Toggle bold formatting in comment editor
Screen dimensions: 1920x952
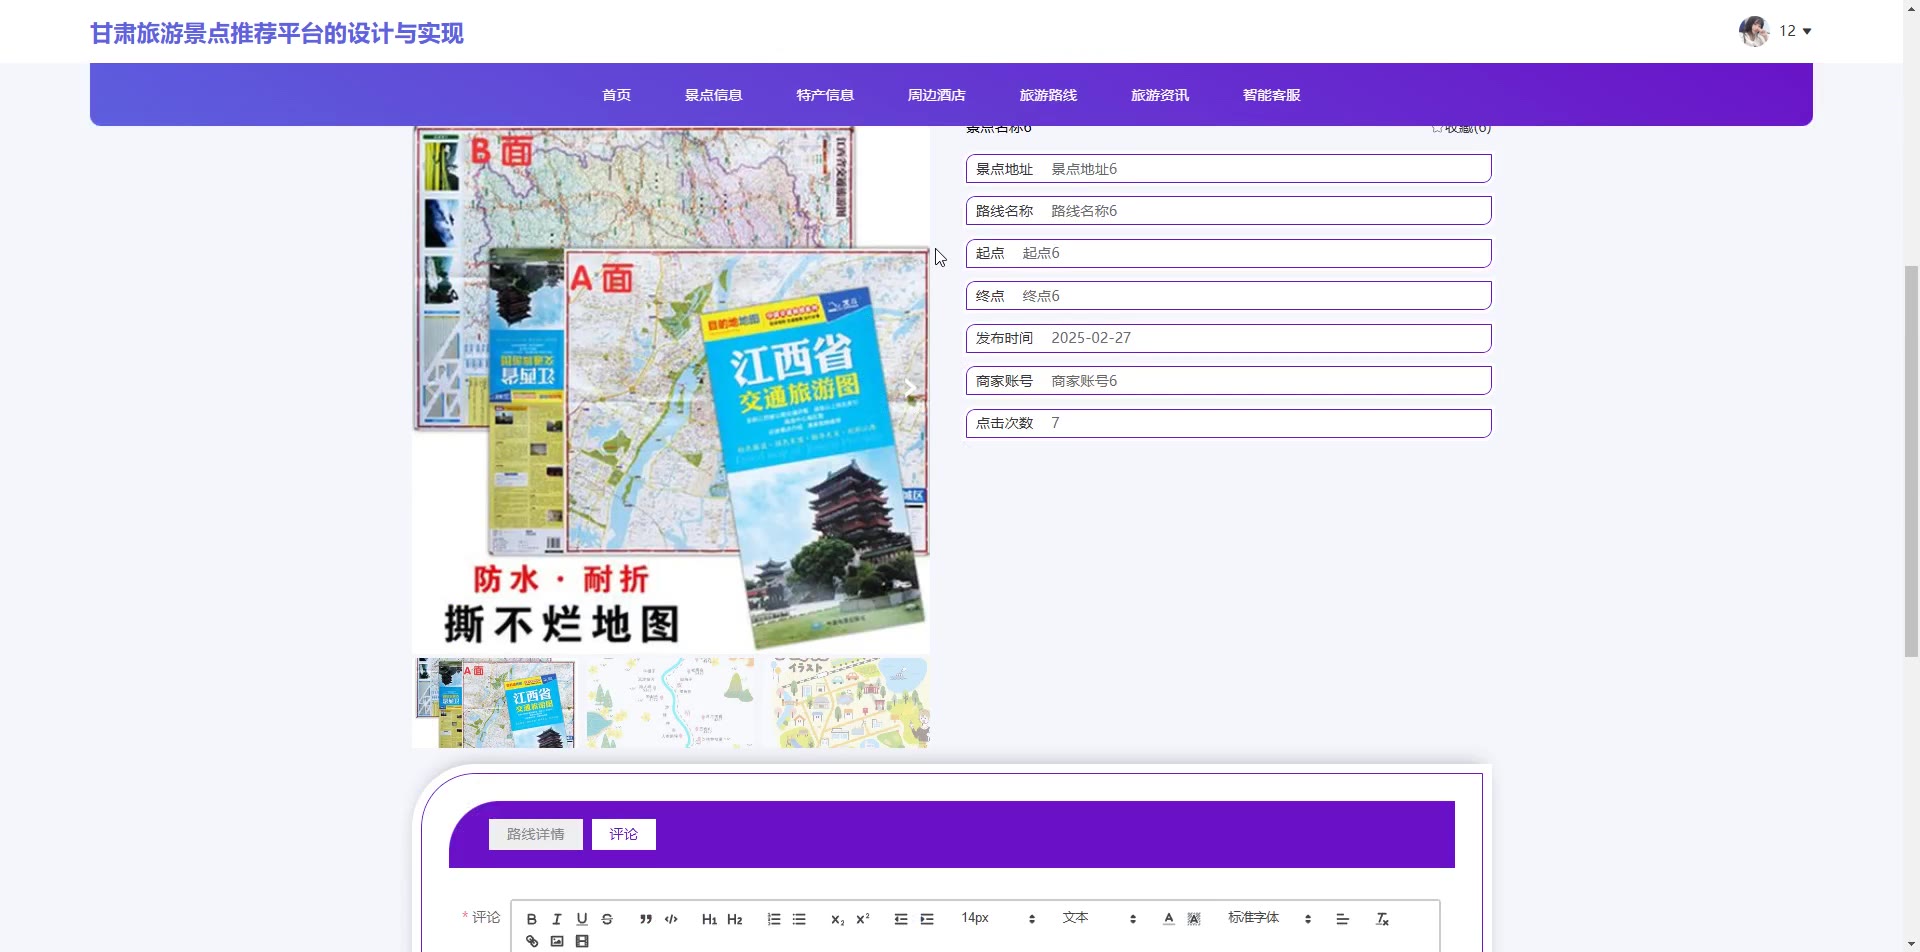532,919
